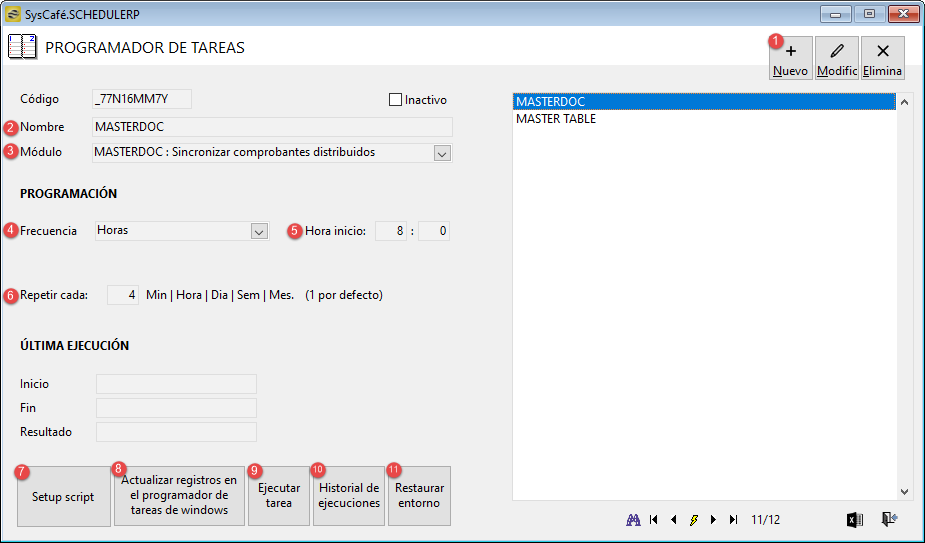Screen dimensions: 925x543
Task: Click the Nuevo plus button
Action: pyautogui.click(x=790, y=58)
